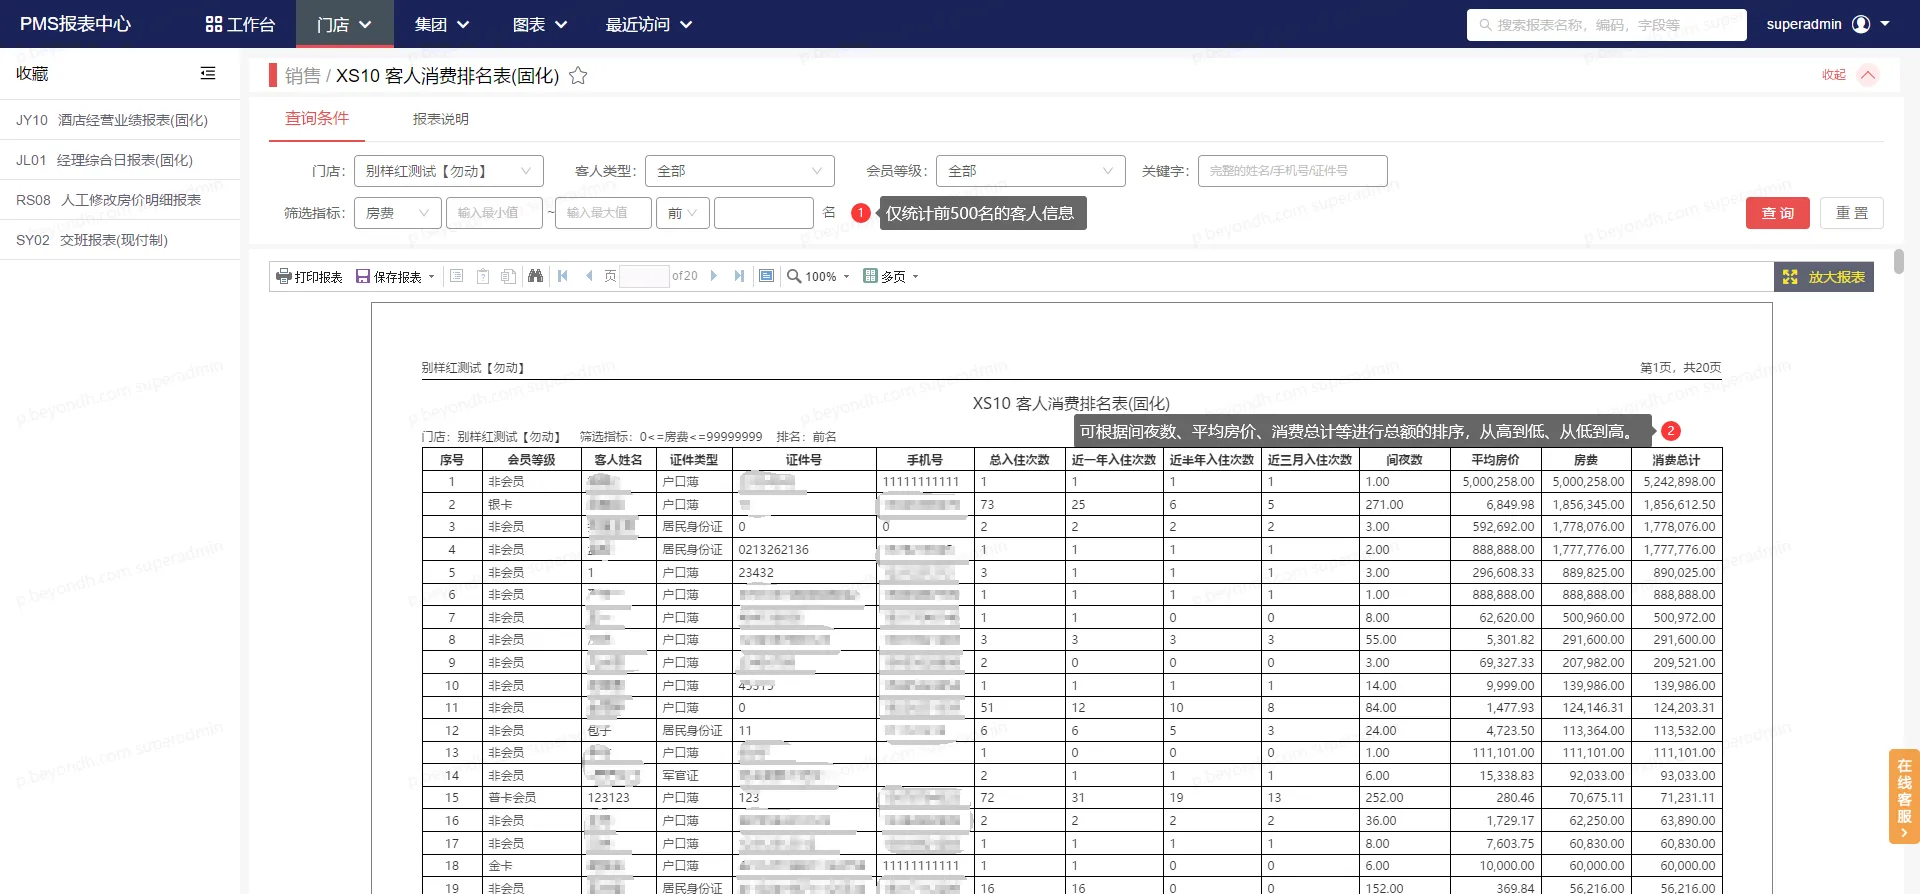Go to the next report page
The width and height of the screenshot is (1920, 894).
(x=714, y=276)
